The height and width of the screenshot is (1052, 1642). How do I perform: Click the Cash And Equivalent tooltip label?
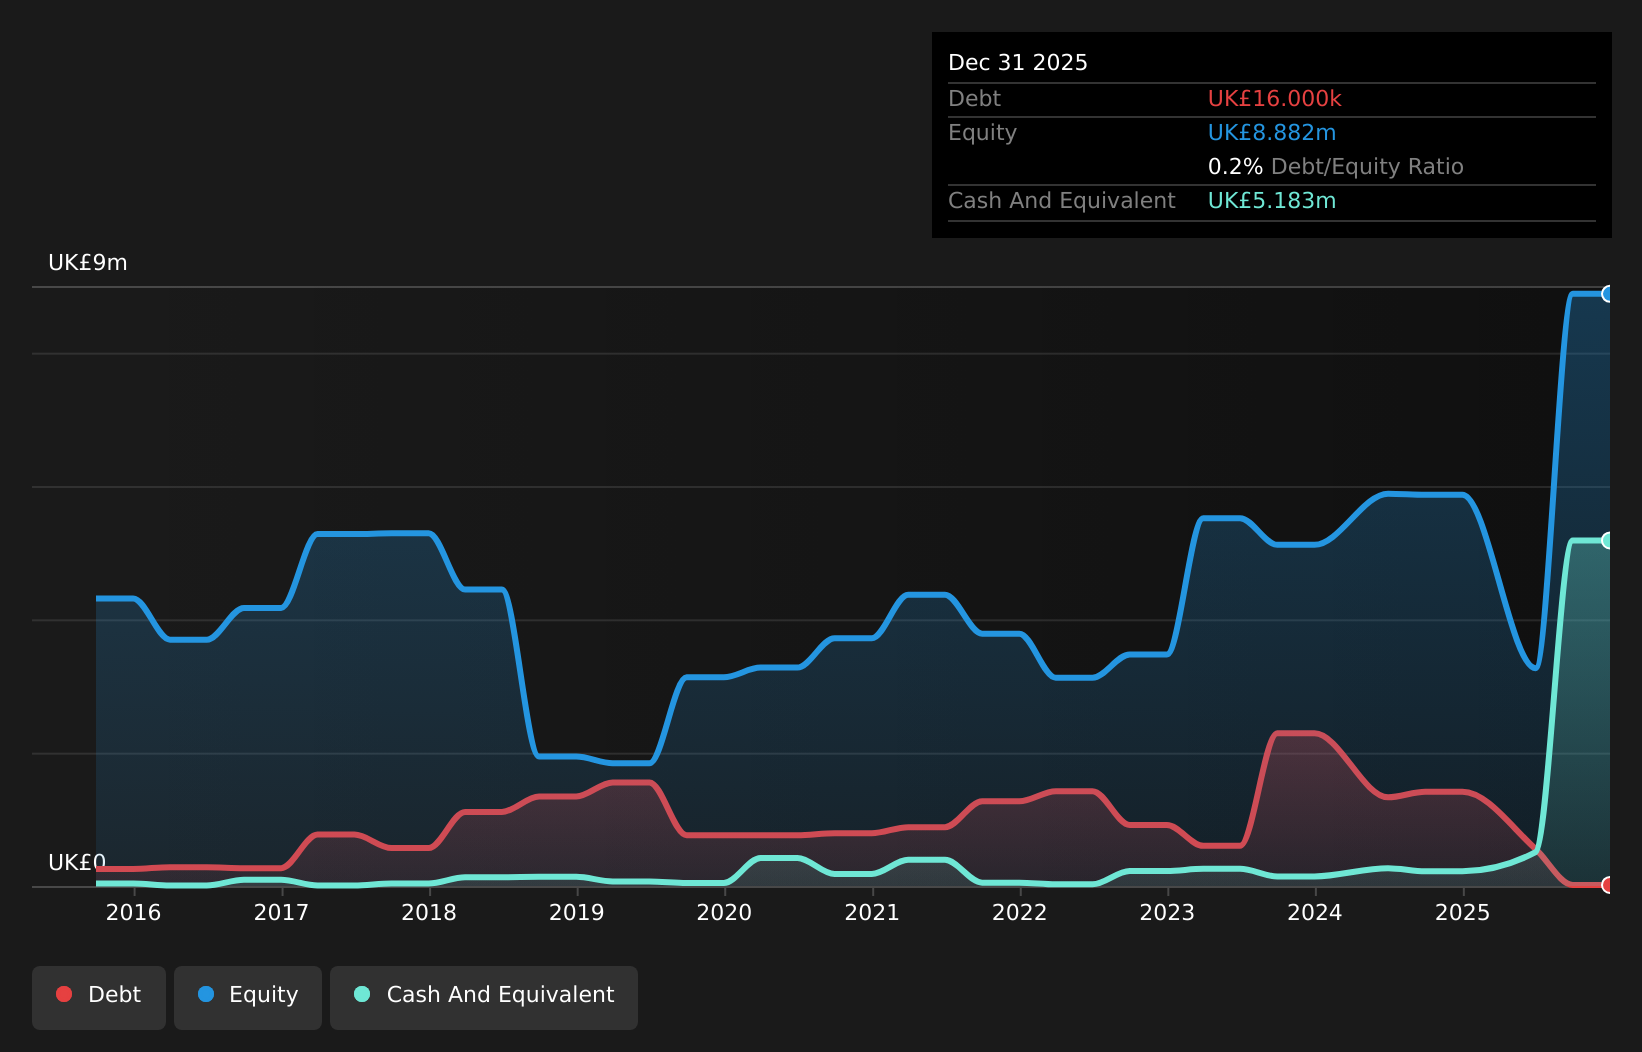[x=1062, y=200]
